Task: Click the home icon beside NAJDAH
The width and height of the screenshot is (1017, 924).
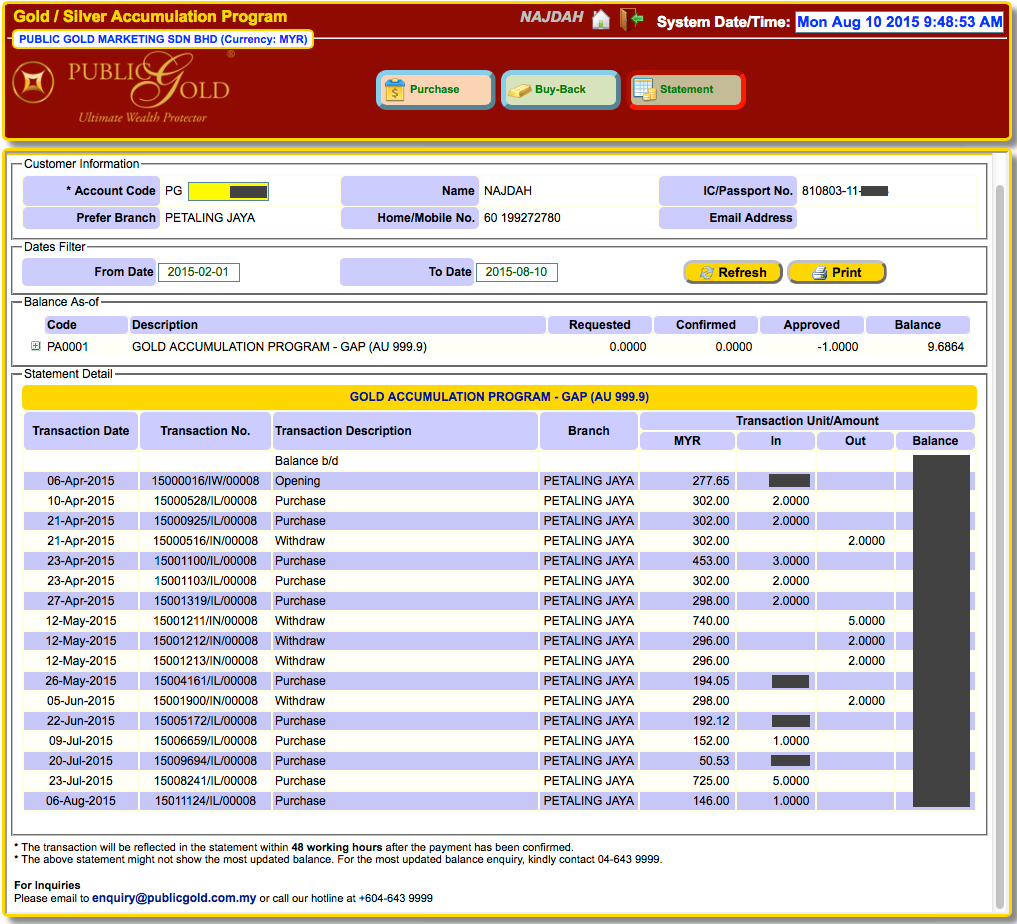Action: [x=600, y=20]
